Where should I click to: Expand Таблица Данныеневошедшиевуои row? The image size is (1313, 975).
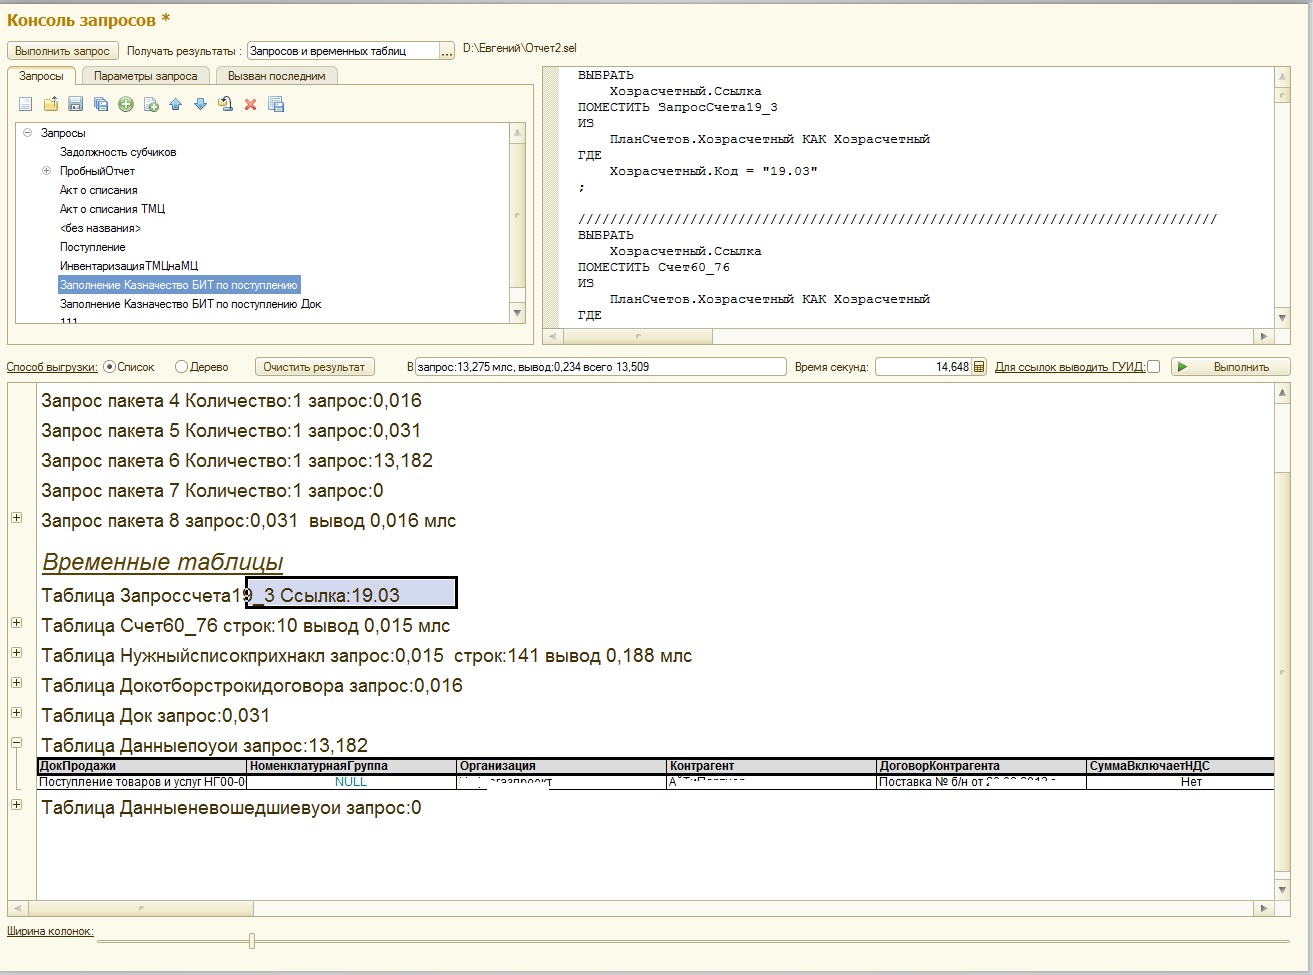coord(17,804)
